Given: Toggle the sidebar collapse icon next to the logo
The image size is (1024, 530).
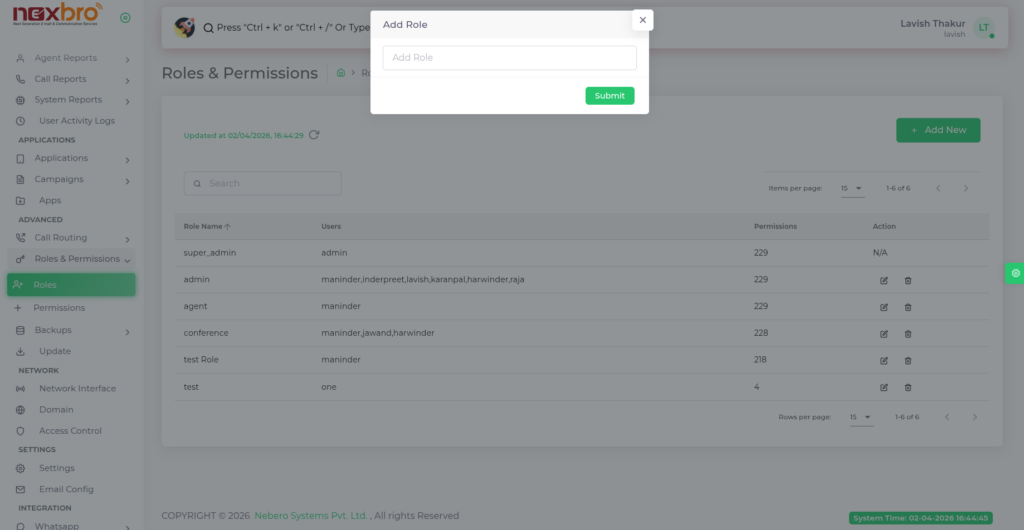Looking at the screenshot, I should 125,18.
